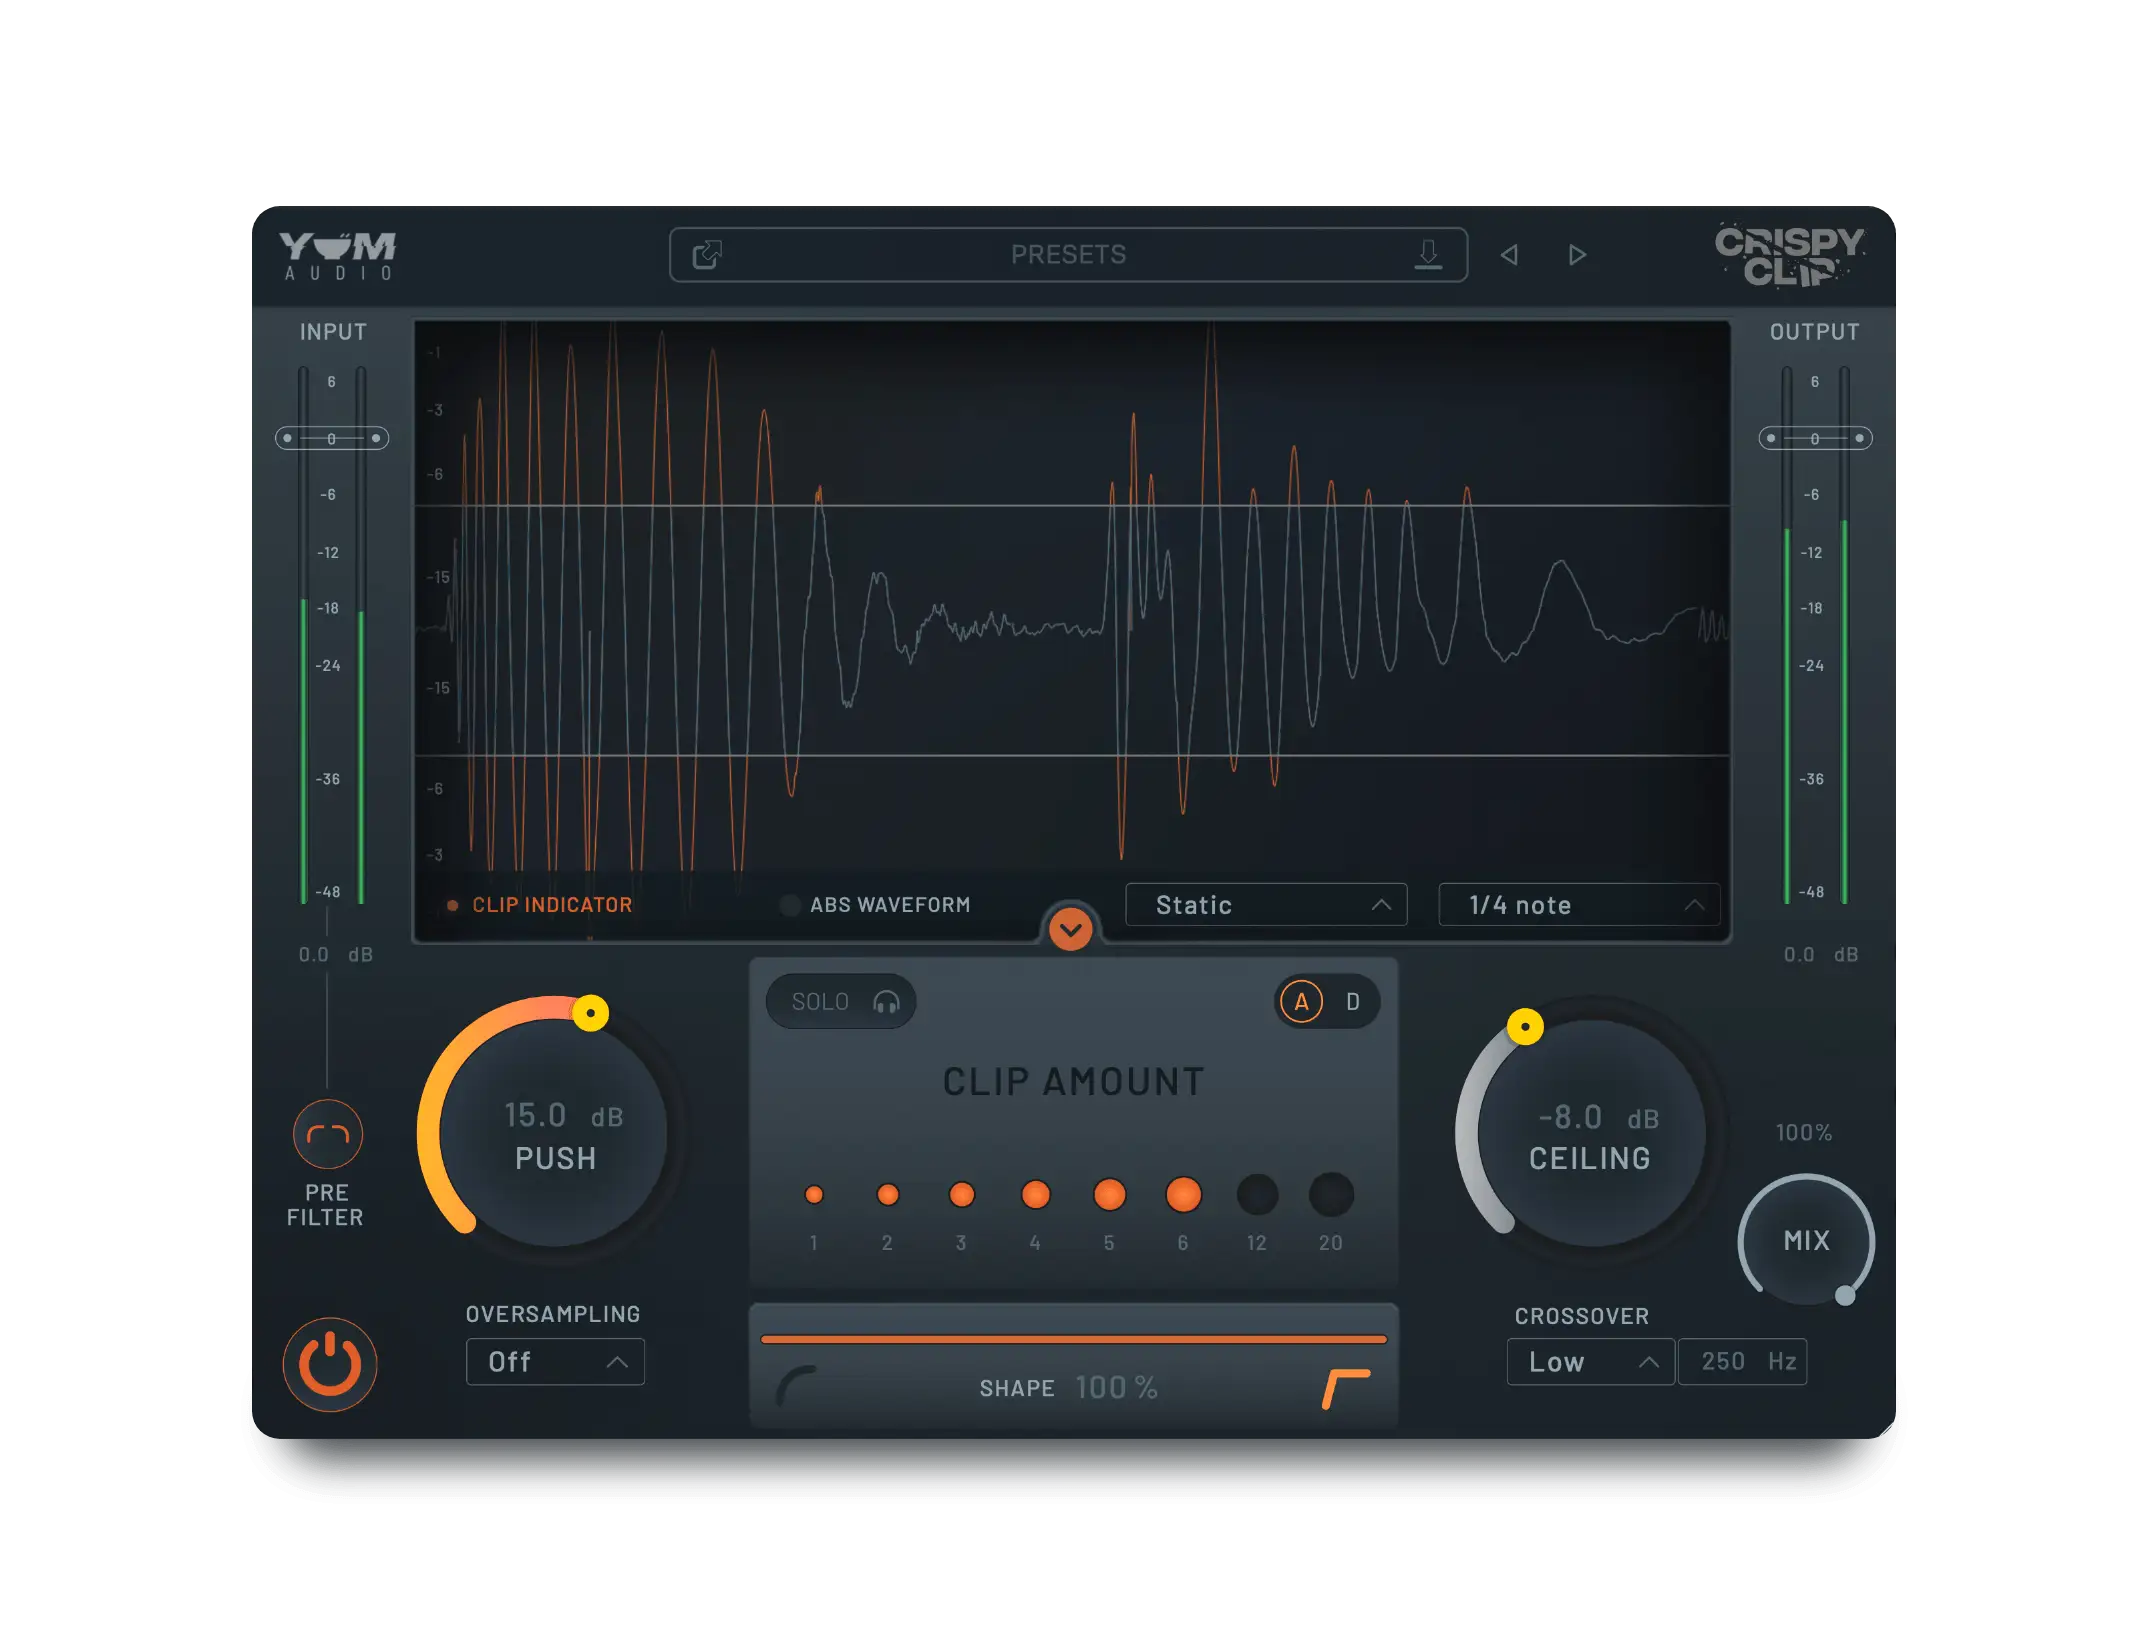Image resolution: width=2148 pixels, height=1644 pixels.
Task: Click the preset save download icon
Action: point(1428,255)
